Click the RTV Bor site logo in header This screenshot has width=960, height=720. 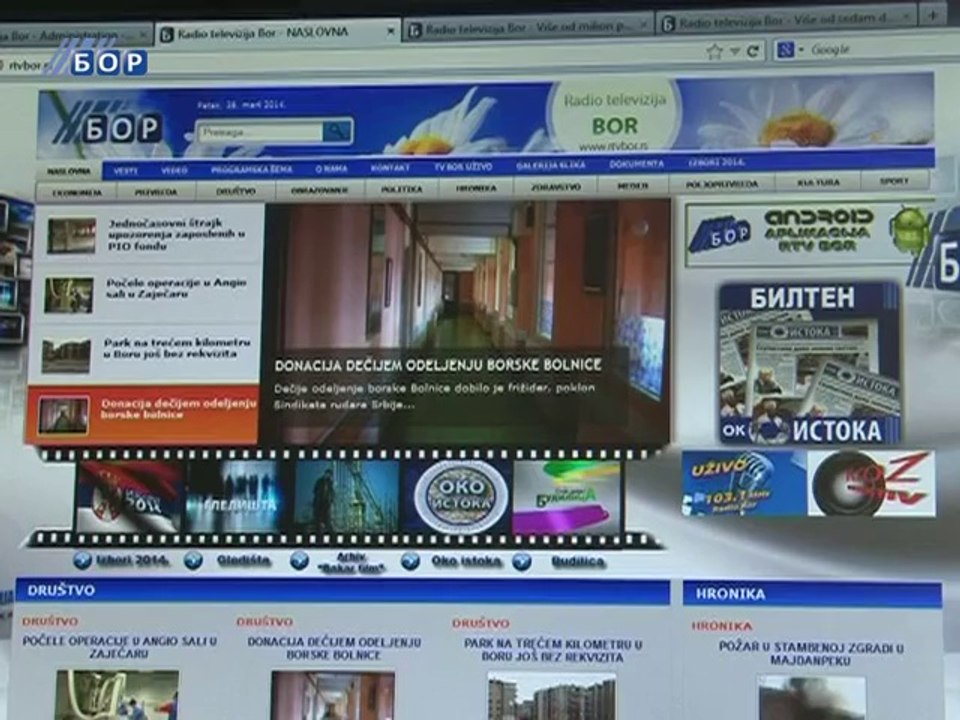(109, 127)
